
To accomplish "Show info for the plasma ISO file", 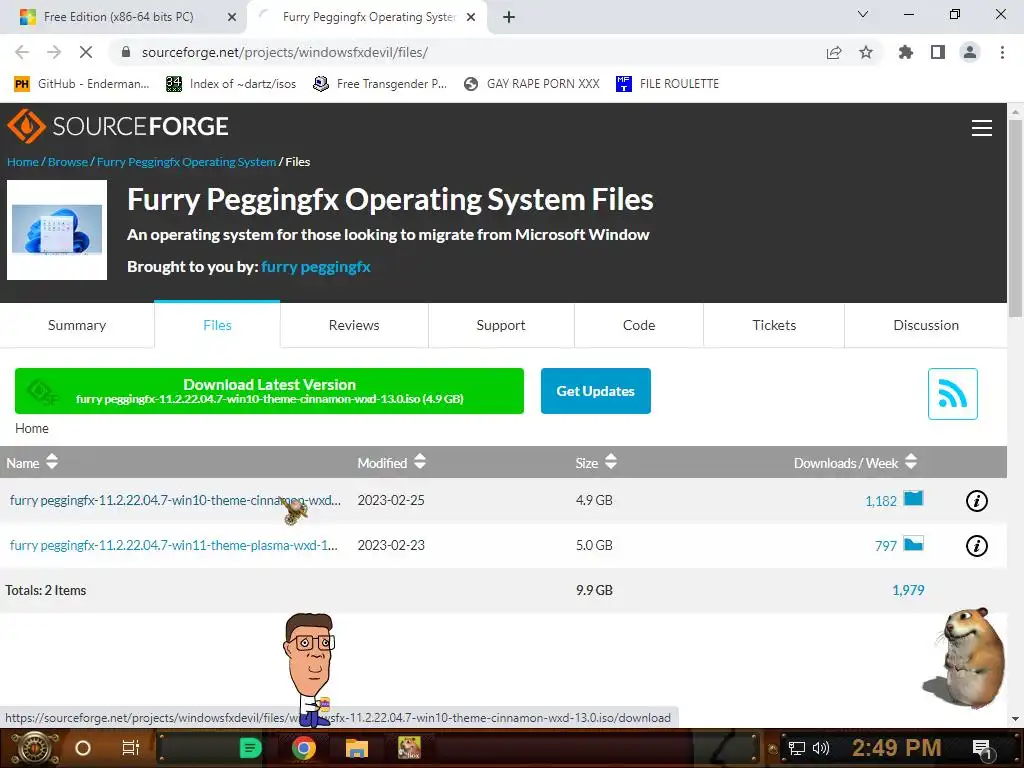I will (x=976, y=545).
